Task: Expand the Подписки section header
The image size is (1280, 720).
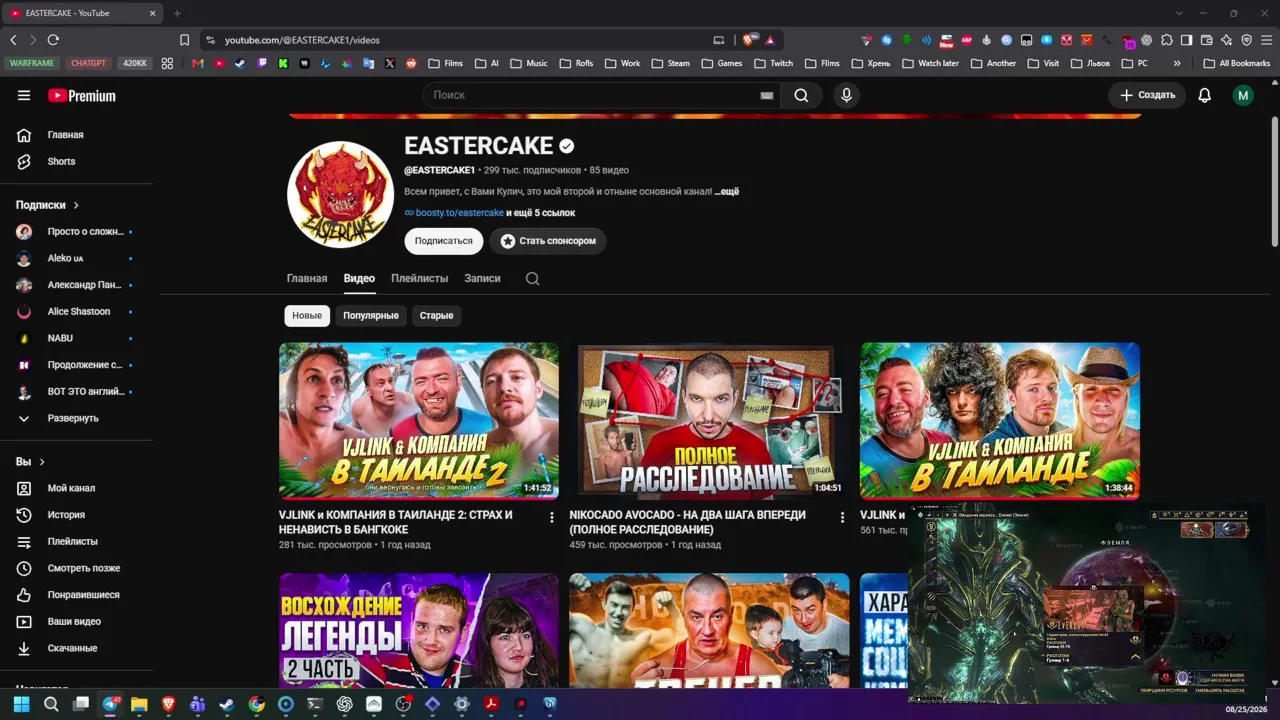Action: click(x=47, y=205)
